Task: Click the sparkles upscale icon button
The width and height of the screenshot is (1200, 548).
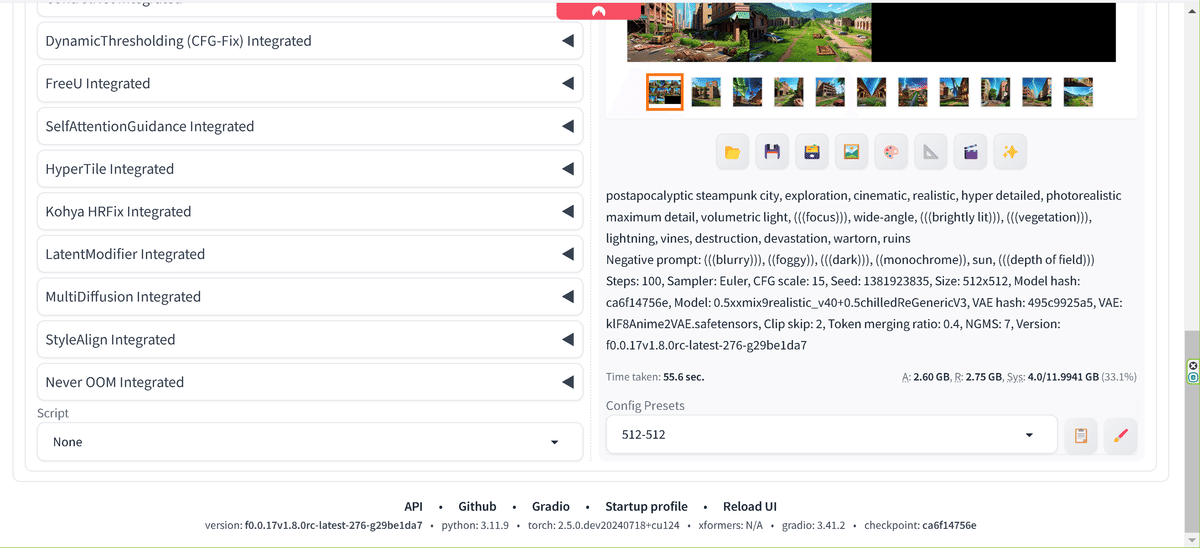Action: [1010, 152]
